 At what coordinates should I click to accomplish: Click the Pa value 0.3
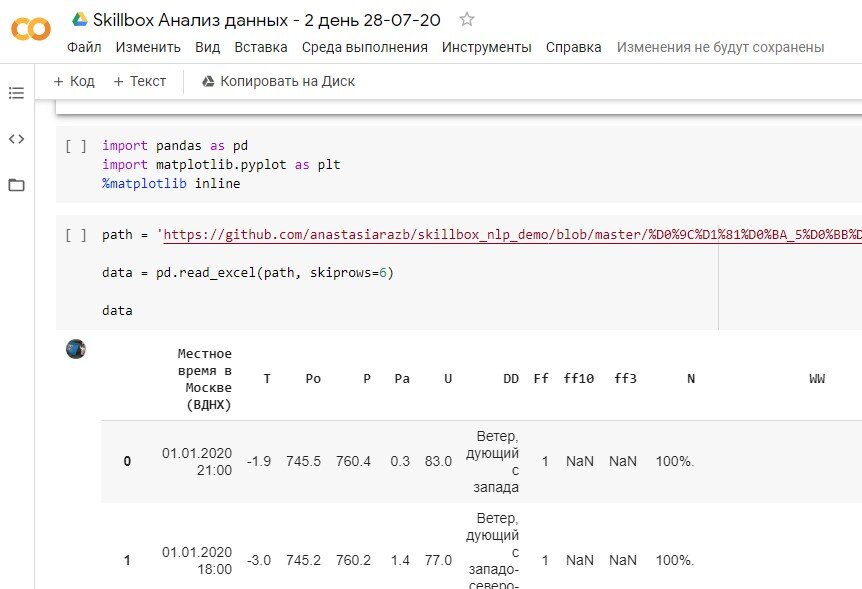400,461
